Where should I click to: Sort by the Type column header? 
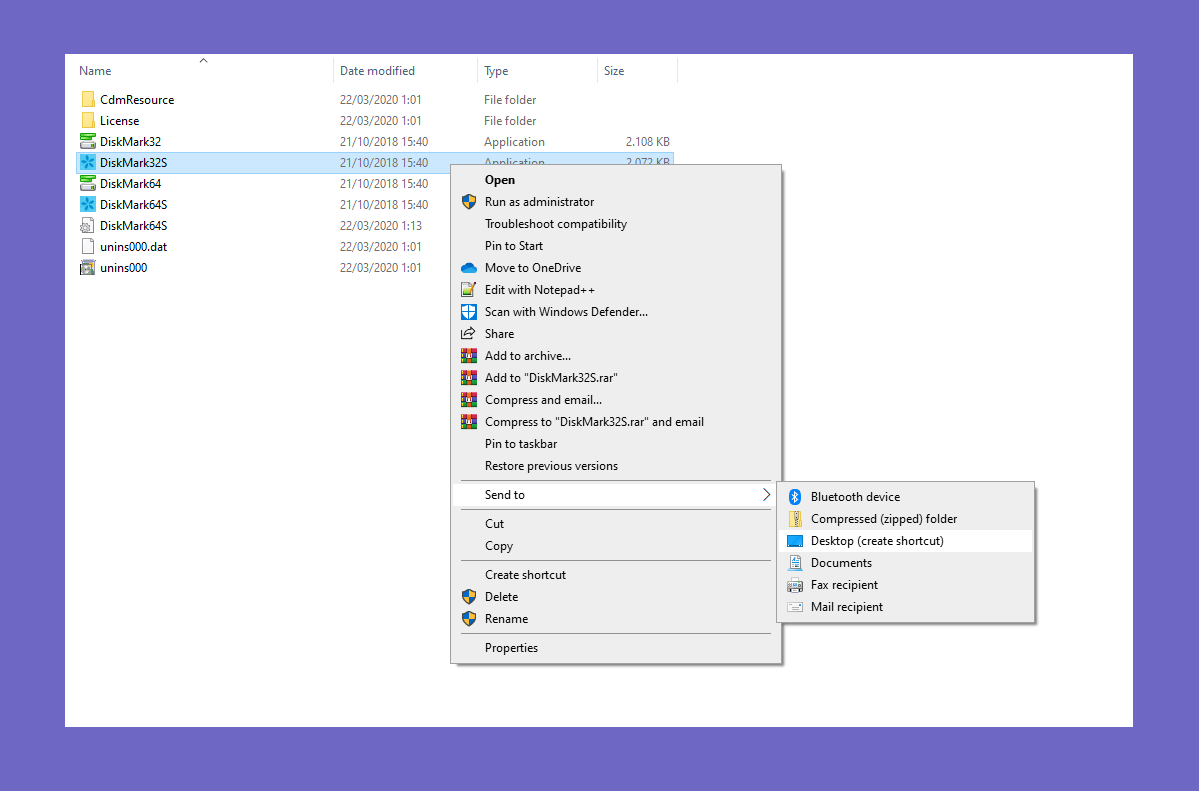496,70
